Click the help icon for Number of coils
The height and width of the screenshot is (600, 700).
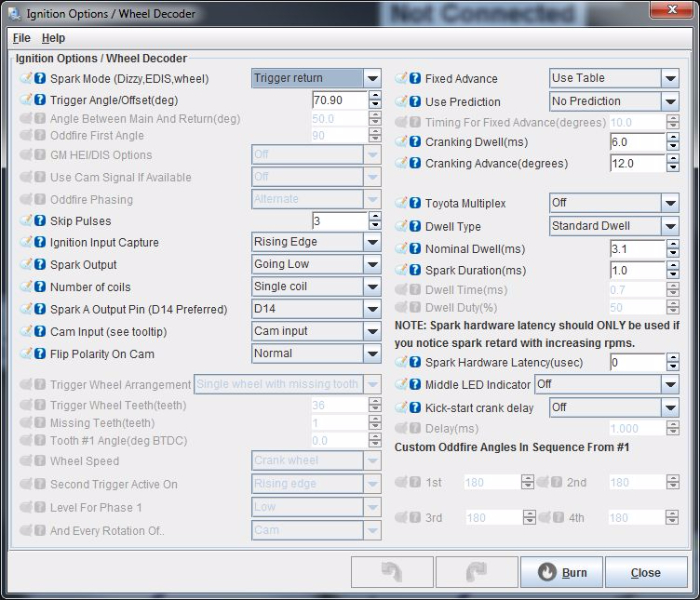click(x=40, y=287)
